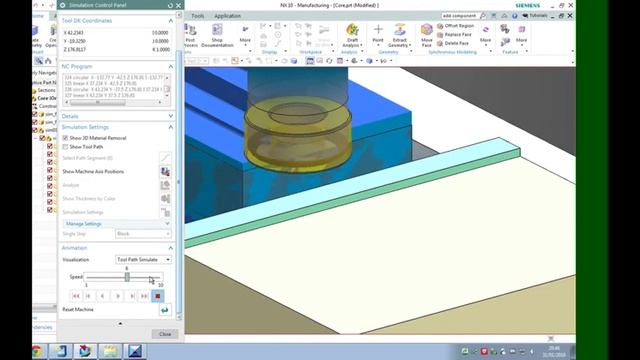640x360 pixels.
Task: Open File Explorer folder on taskbar
Action: pos(109,351)
